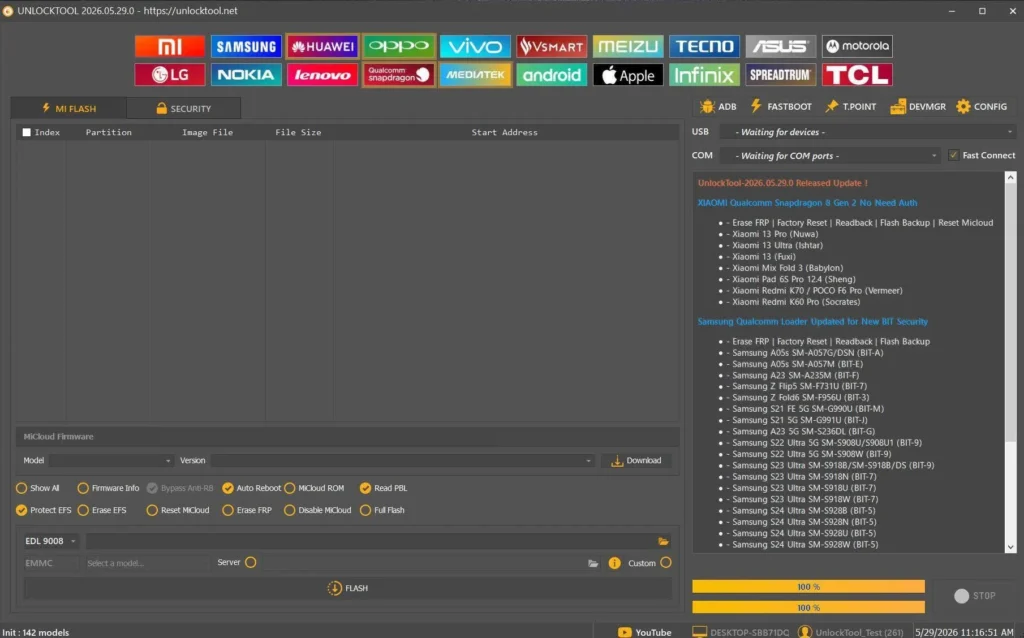The height and width of the screenshot is (638, 1024).
Task: Open the TCL brand section
Action: click(857, 74)
